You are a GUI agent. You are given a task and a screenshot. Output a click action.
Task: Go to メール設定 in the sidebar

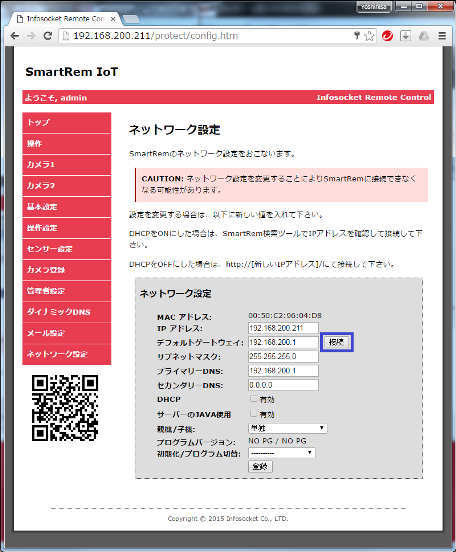67,333
